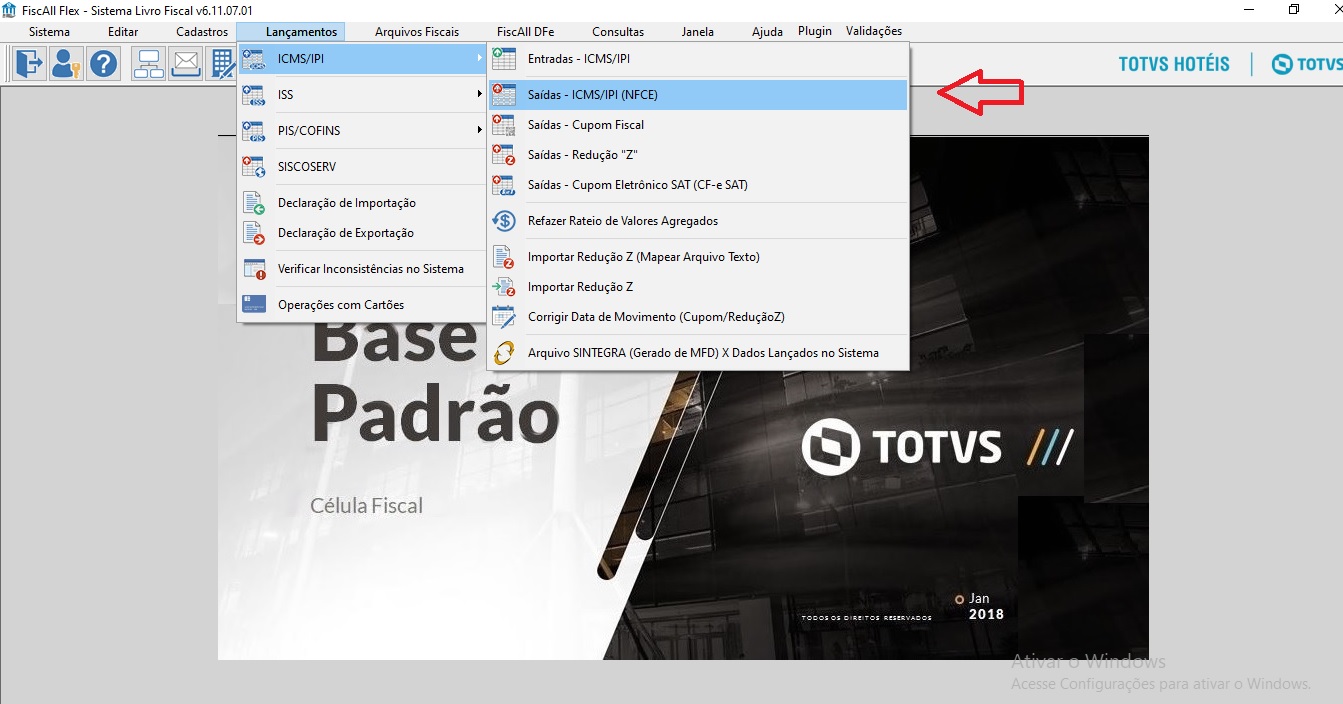Open the Janela menu

tap(698, 32)
